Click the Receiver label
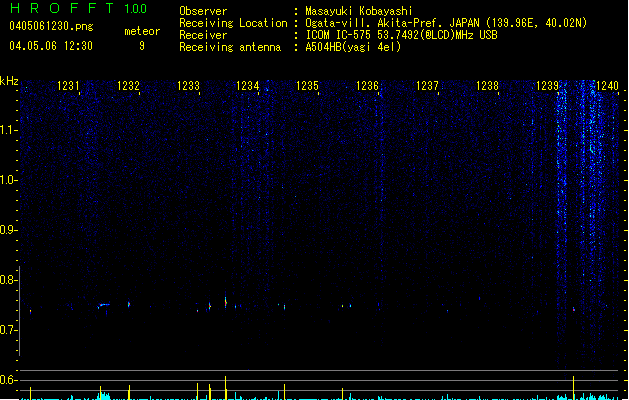 pos(203,35)
